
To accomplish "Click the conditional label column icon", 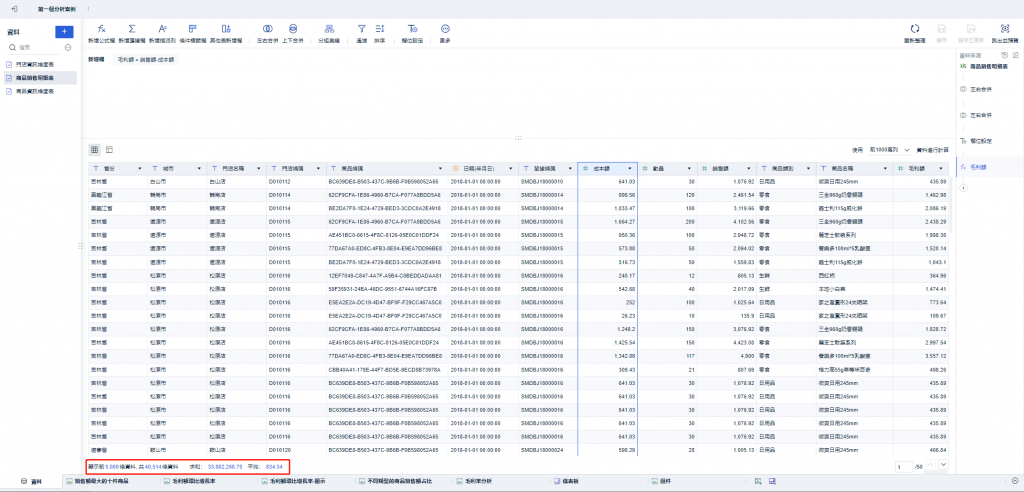I will tap(193, 29).
